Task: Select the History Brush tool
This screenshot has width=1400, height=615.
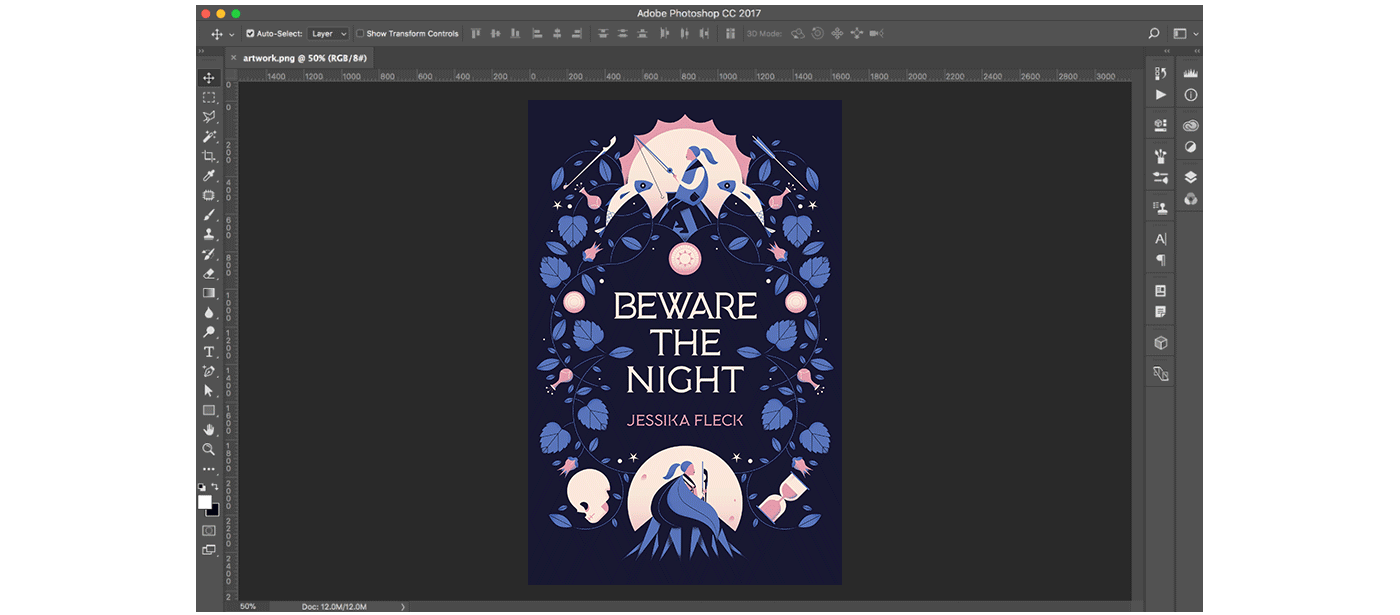Action: tap(209, 254)
